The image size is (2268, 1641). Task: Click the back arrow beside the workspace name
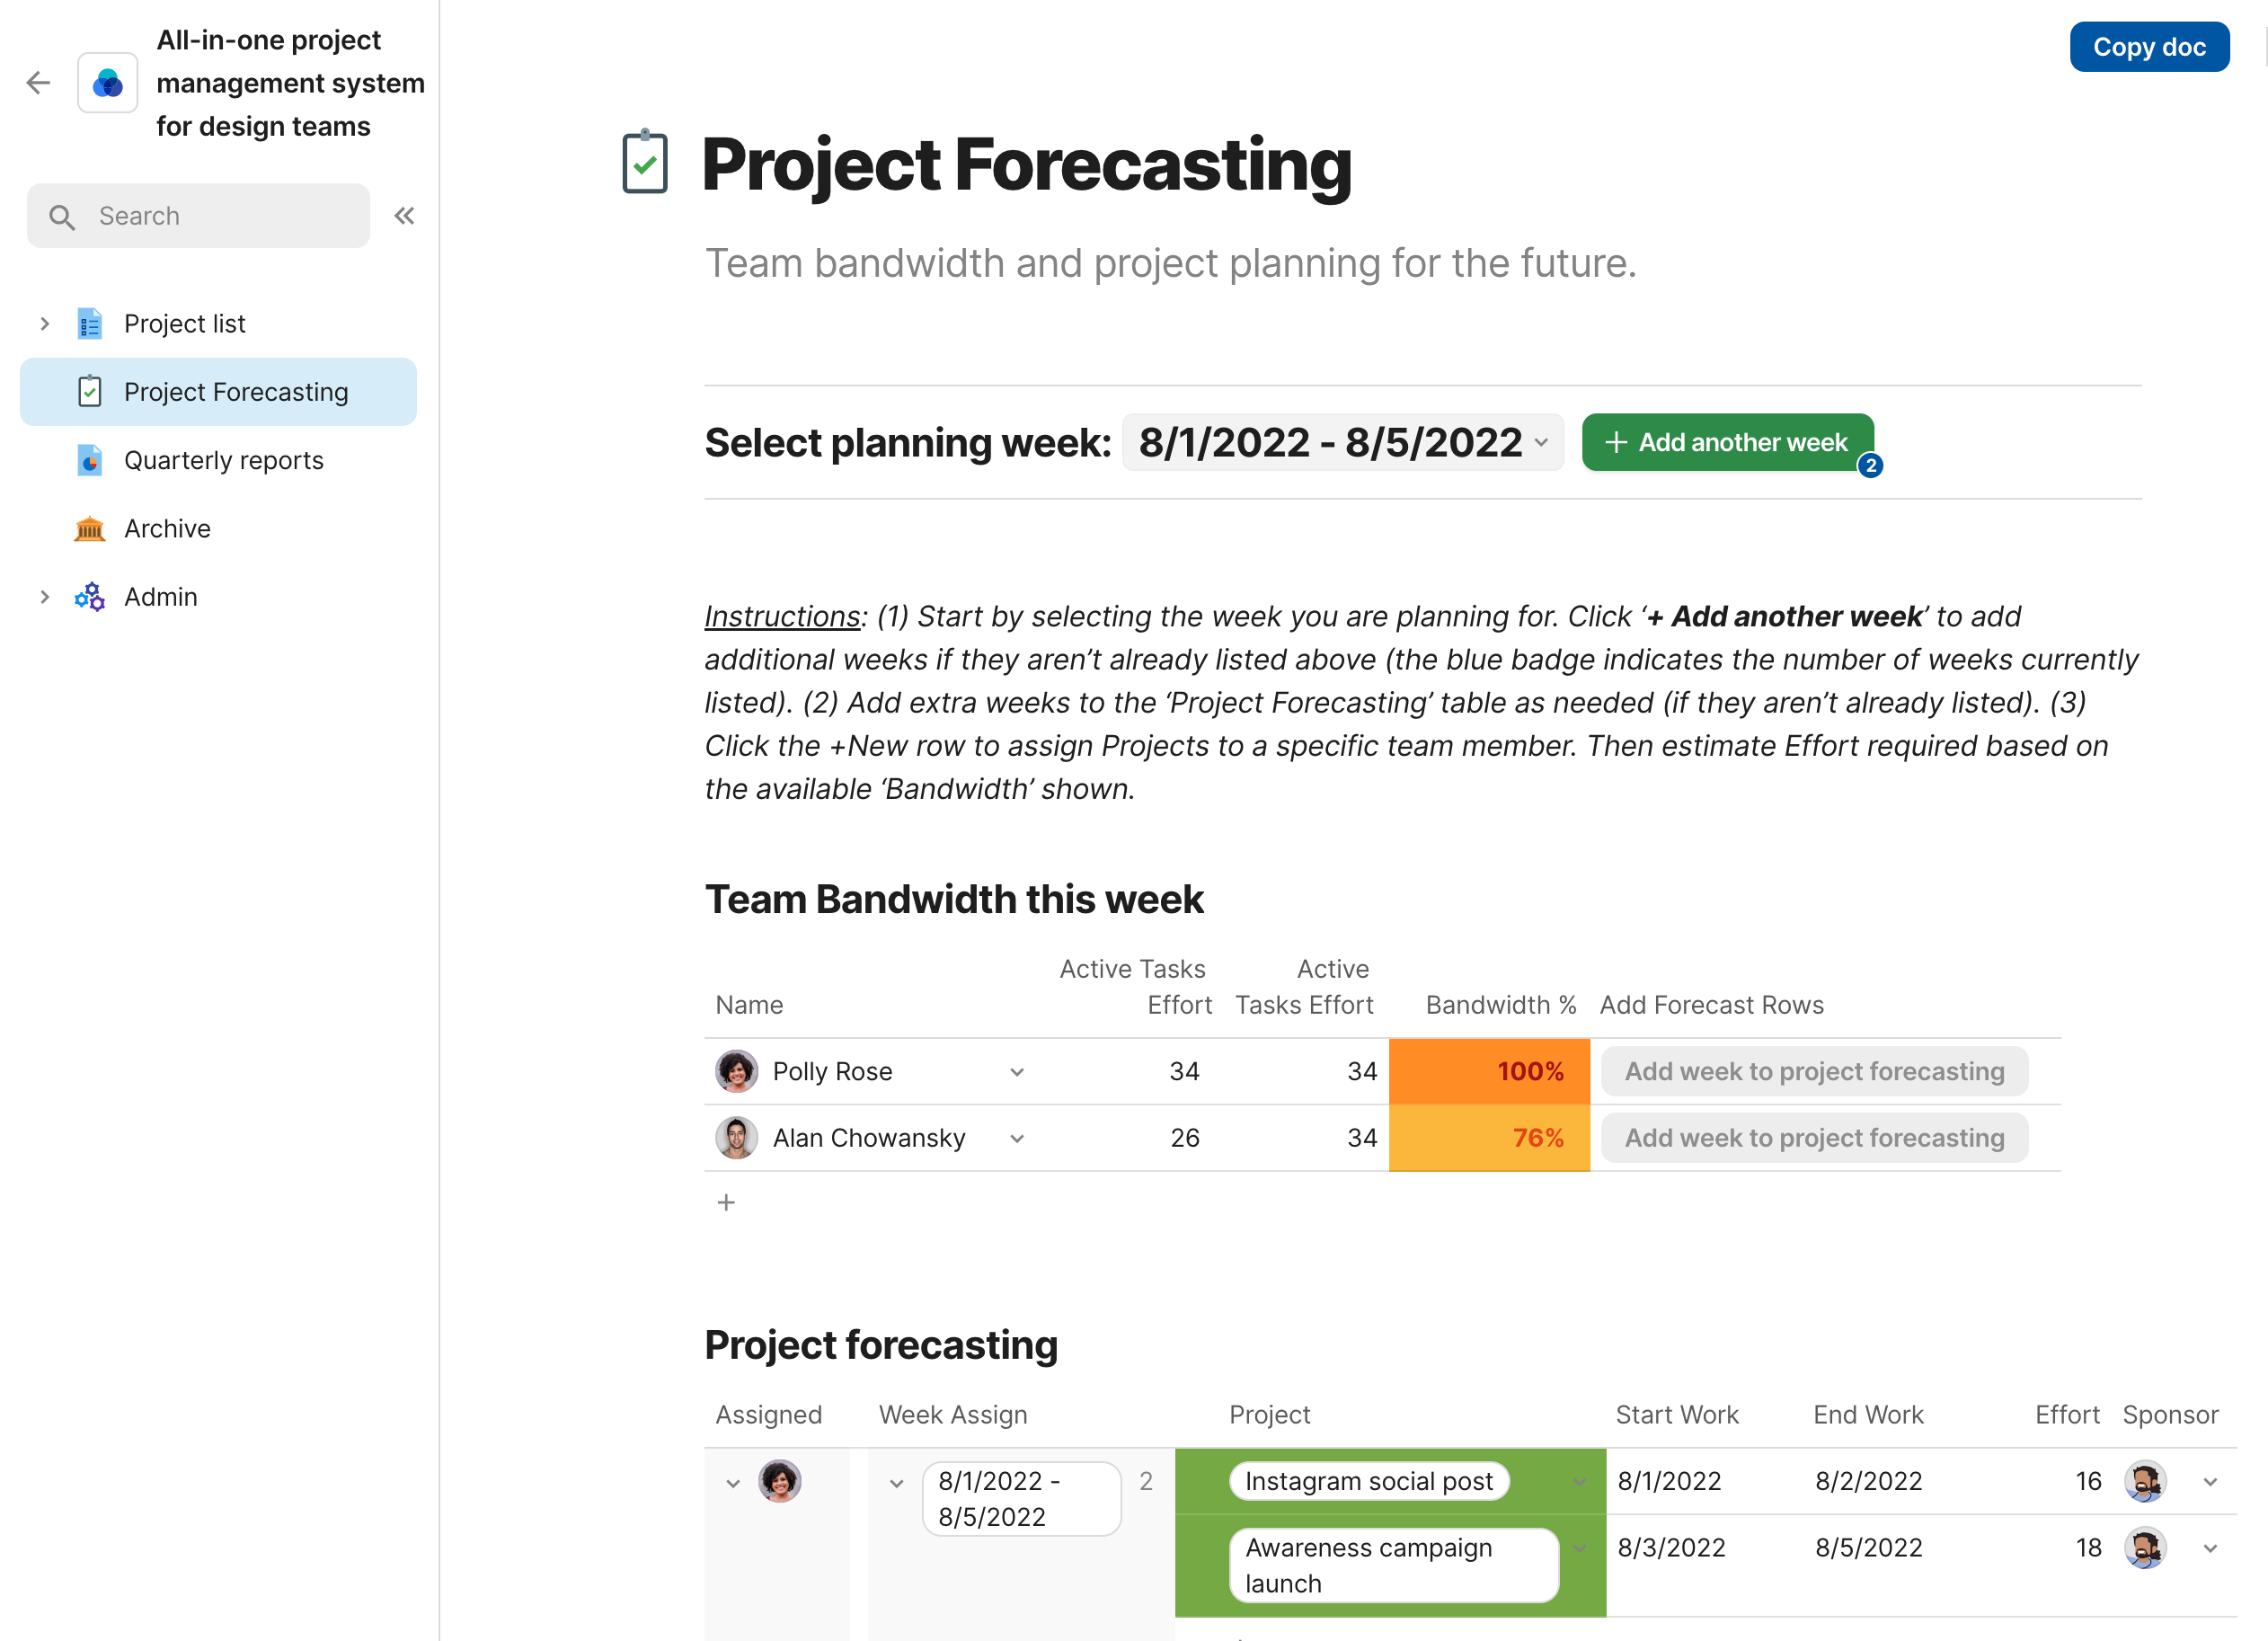38,82
